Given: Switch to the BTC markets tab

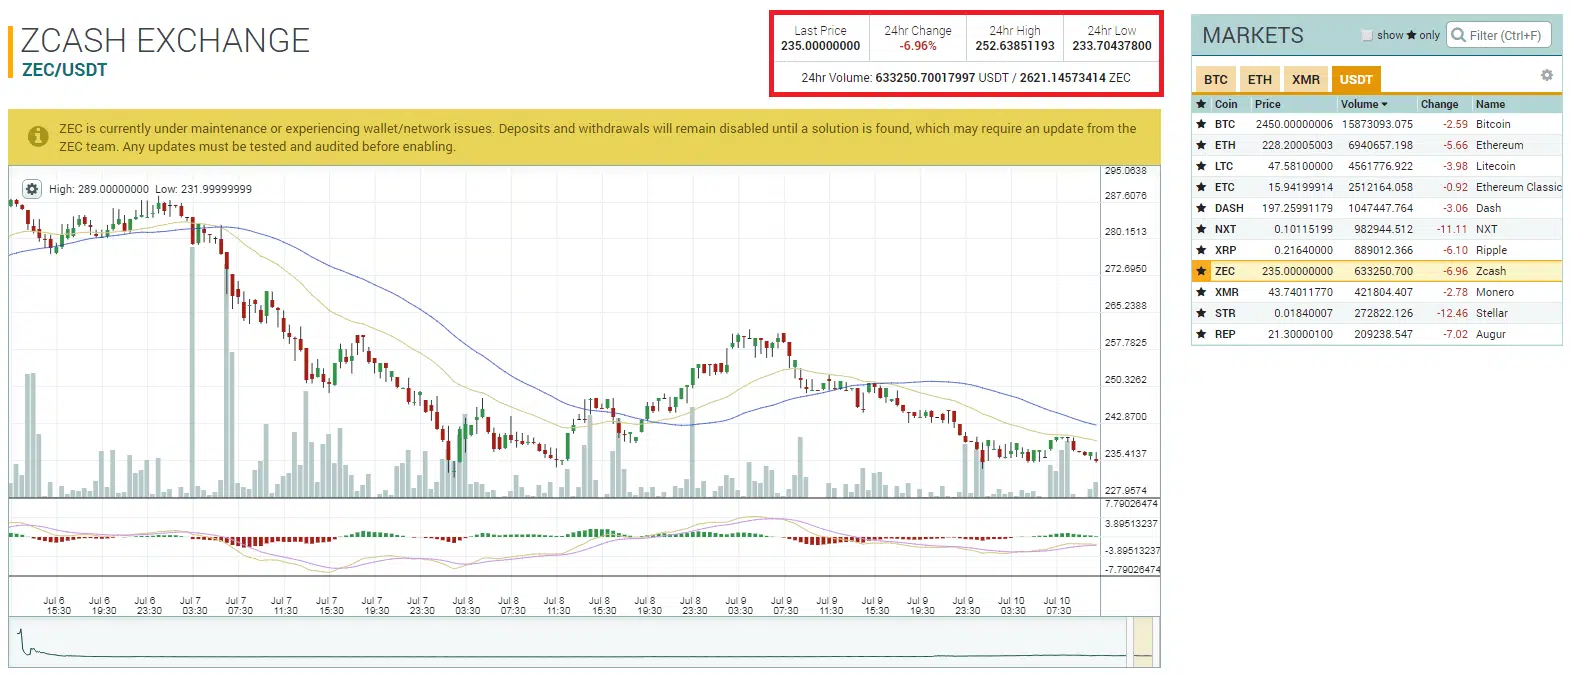Looking at the screenshot, I should tap(1216, 79).
